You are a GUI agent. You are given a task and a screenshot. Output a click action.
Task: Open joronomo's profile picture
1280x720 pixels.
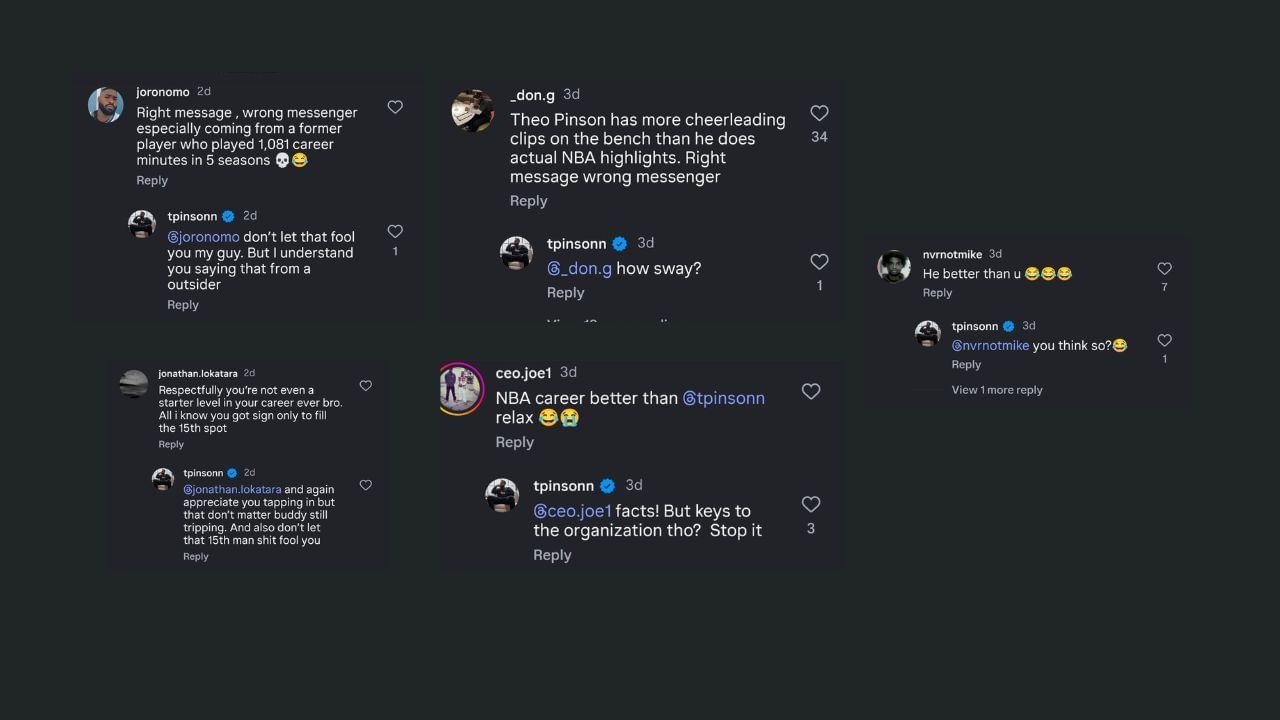[106, 105]
